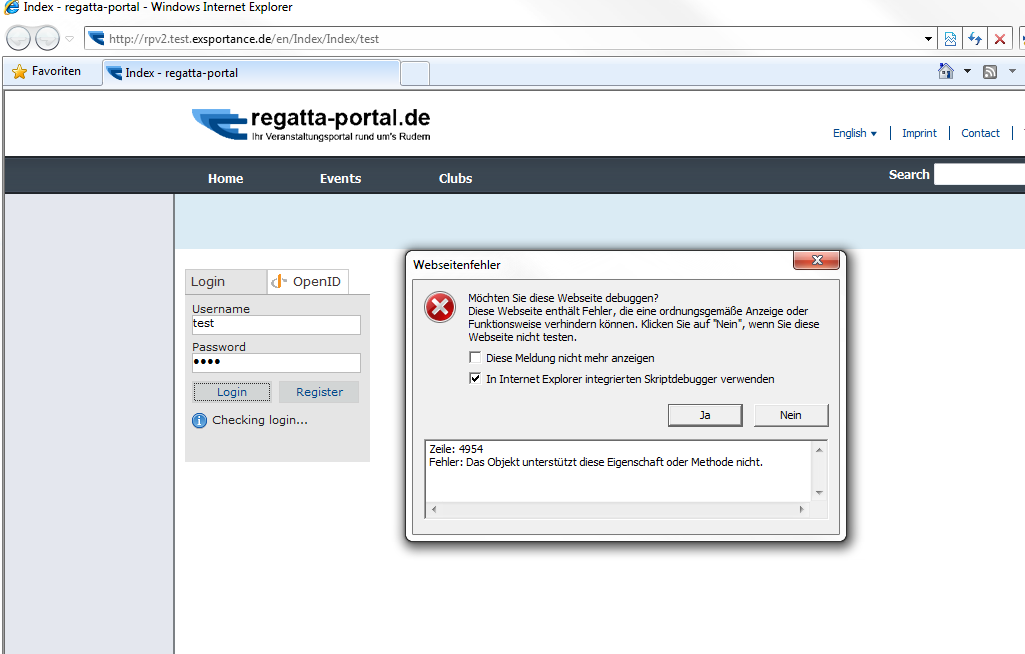1025x654 pixels.
Task: Stop page loading with the red X
Action: point(999,39)
